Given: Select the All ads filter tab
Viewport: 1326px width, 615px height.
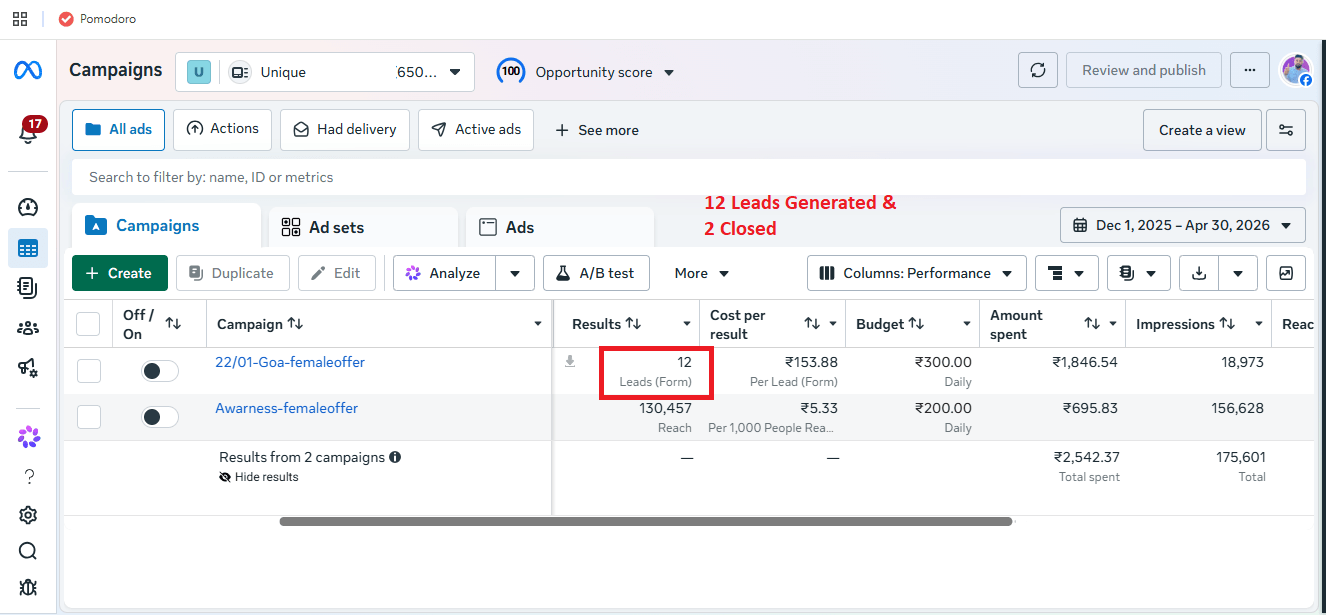Looking at the screenshot, I should [x=119, y=130].
